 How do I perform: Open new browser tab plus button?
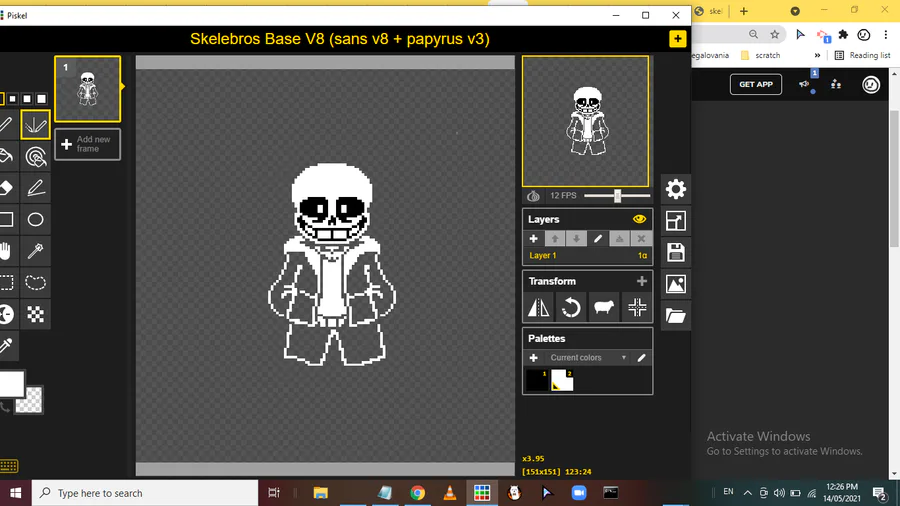pyautogui.click(x=744, y=11)
